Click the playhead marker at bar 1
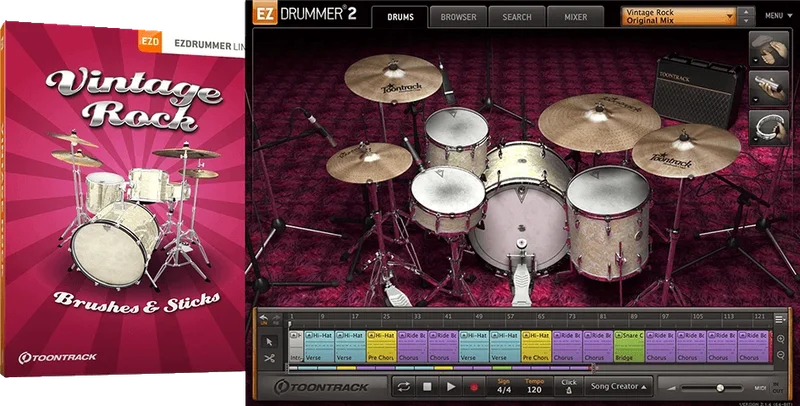This screenshot has height=406, width=800. tap(290, 324)
